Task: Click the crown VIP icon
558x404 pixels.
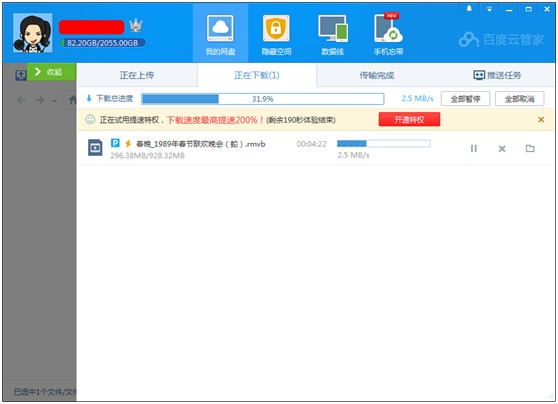Action: [136, 26]
